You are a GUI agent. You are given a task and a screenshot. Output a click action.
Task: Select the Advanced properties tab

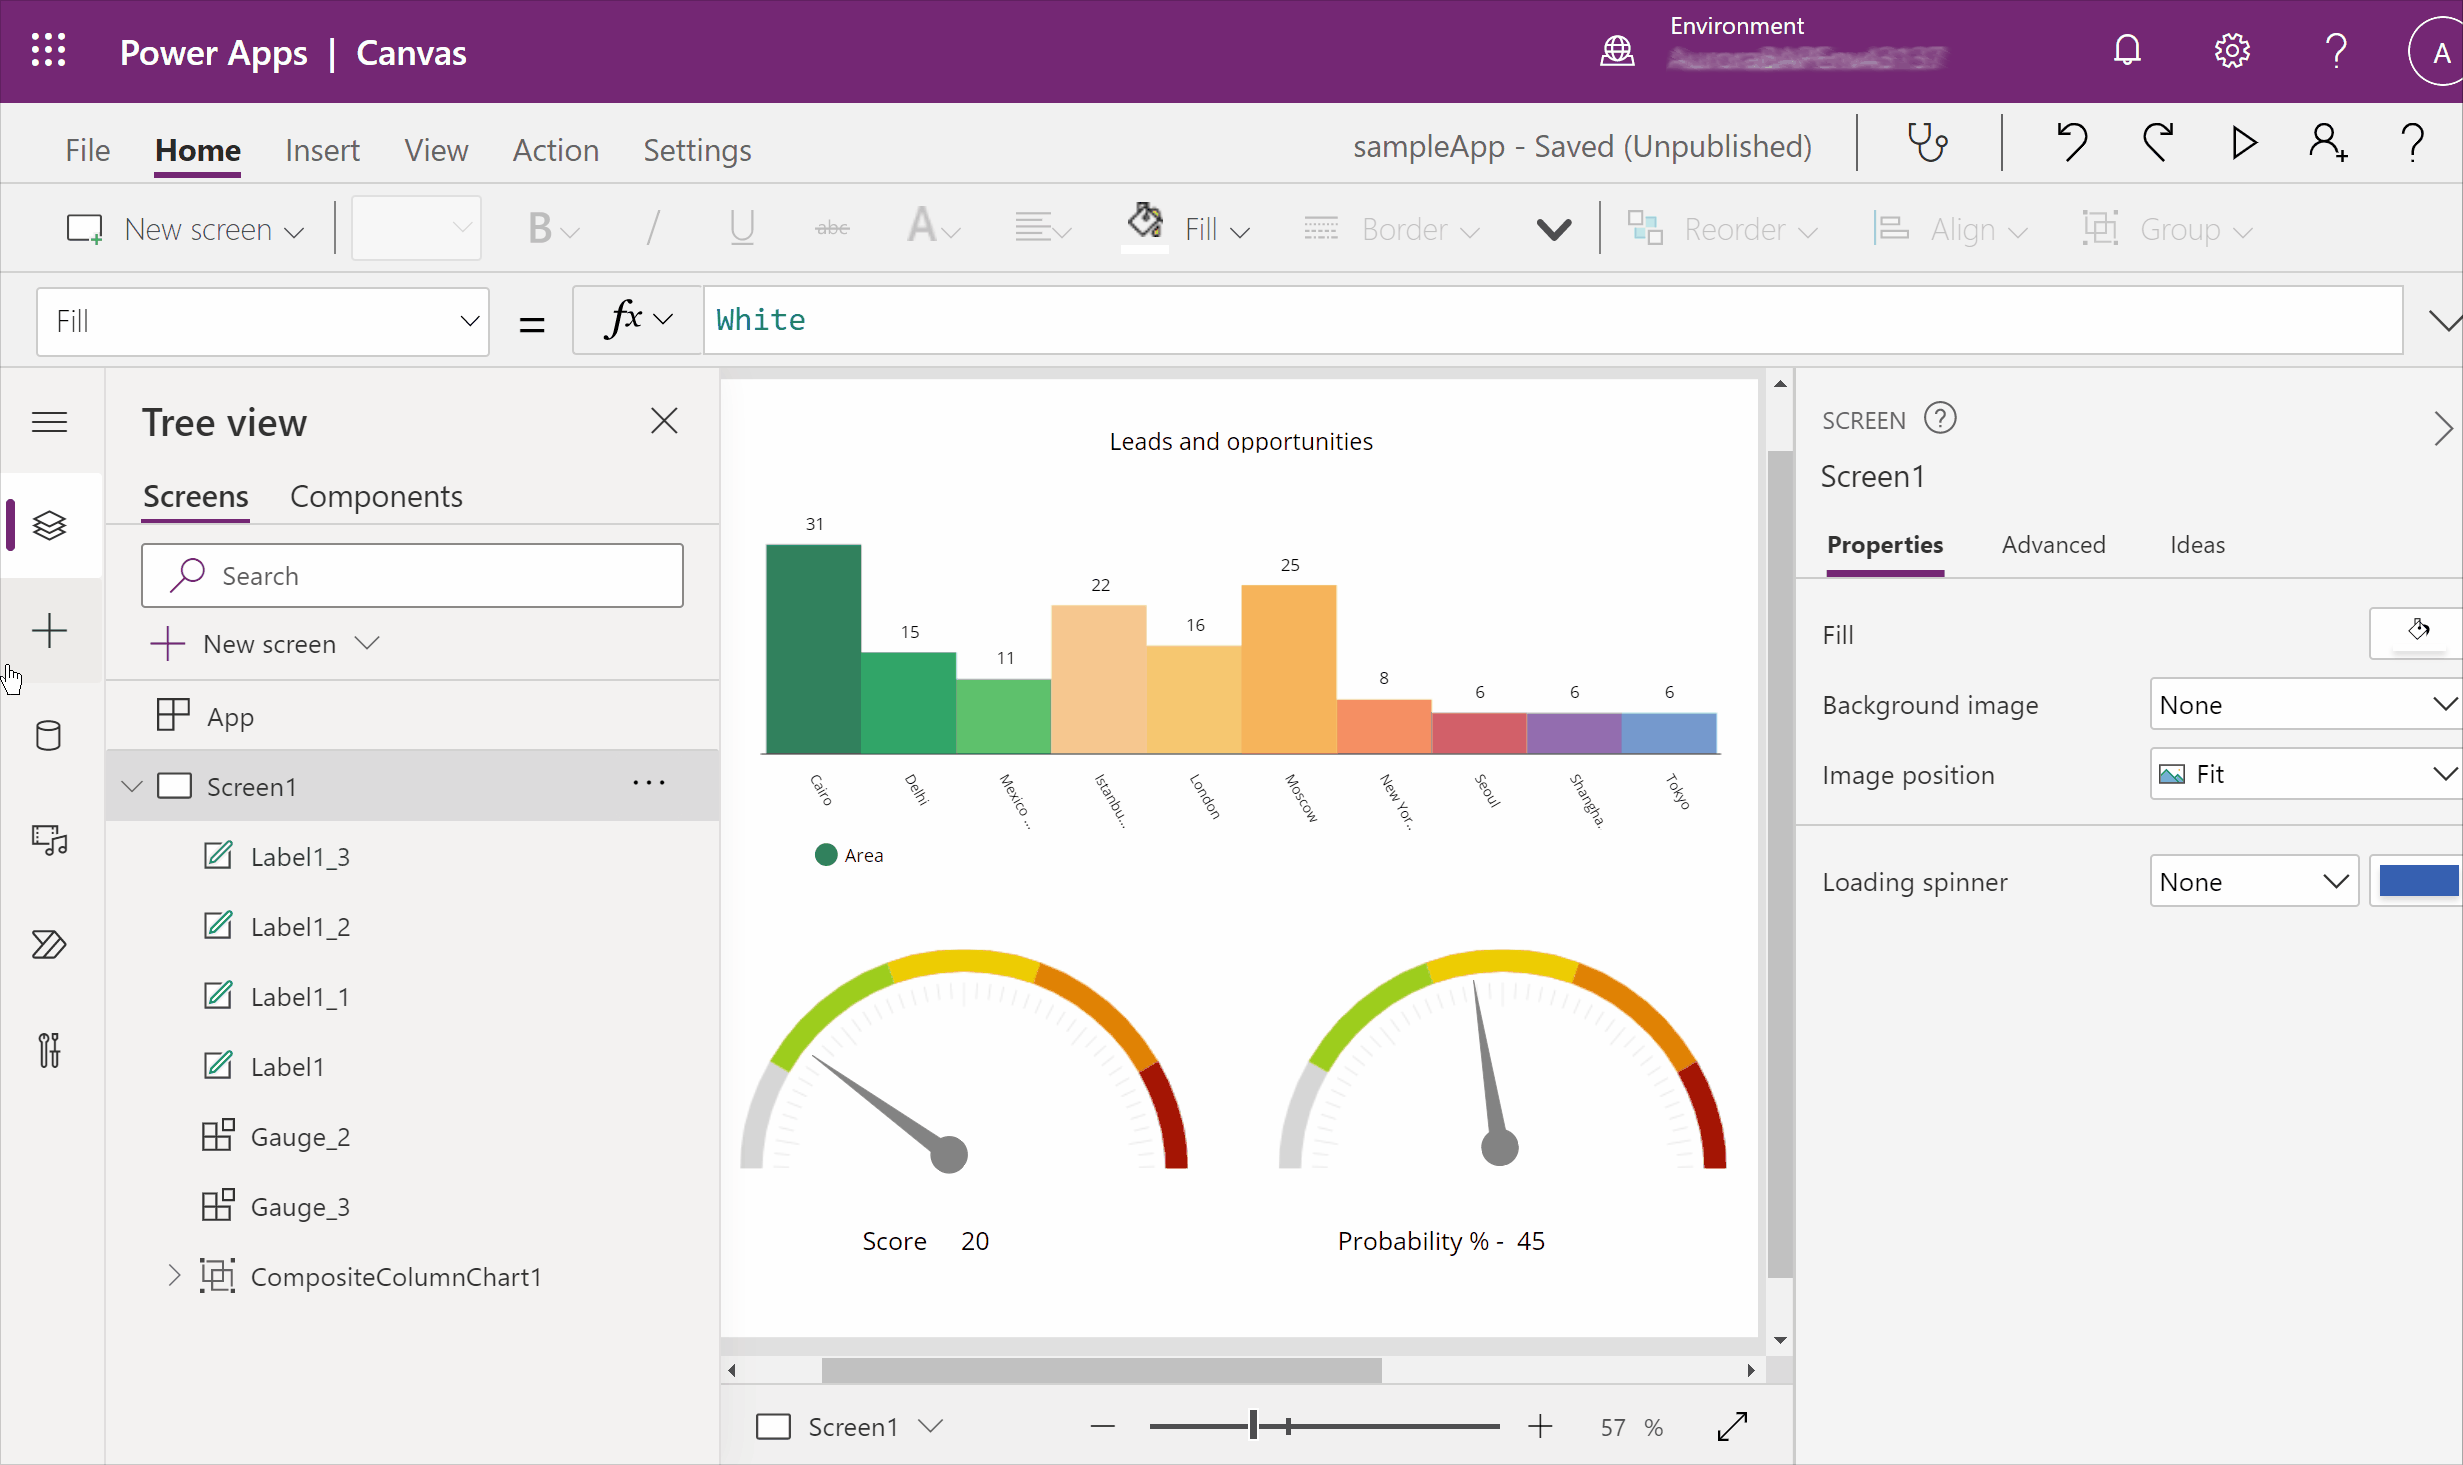point(2053,544)
